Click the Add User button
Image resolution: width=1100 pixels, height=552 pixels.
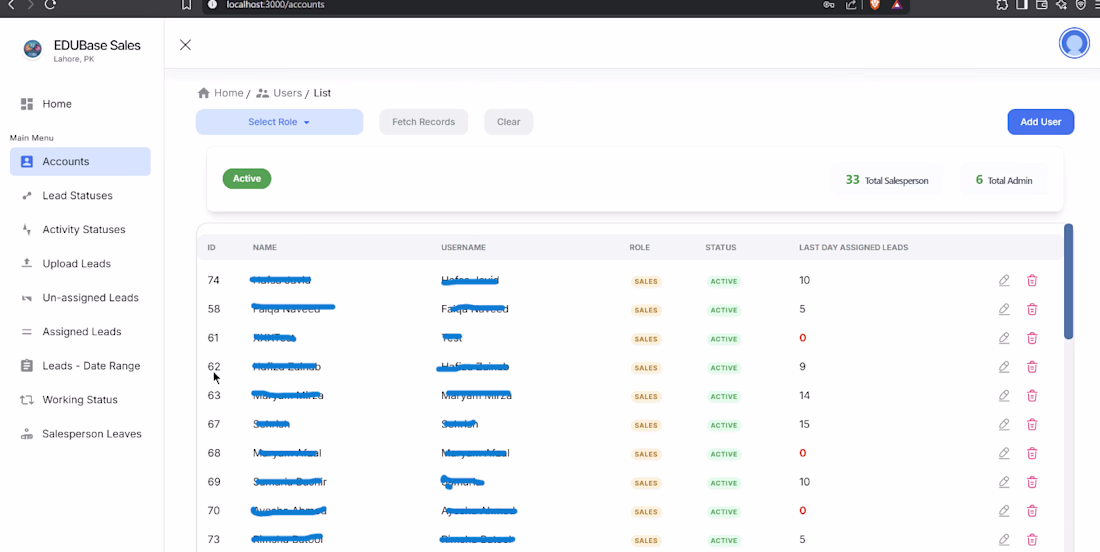click(x=1040, y=122)
